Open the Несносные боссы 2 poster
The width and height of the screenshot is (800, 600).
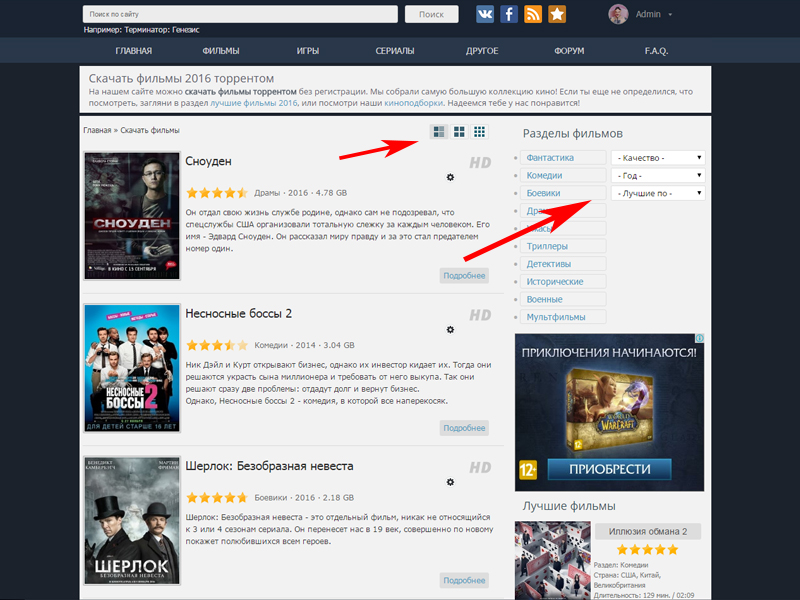pos(132,368)
